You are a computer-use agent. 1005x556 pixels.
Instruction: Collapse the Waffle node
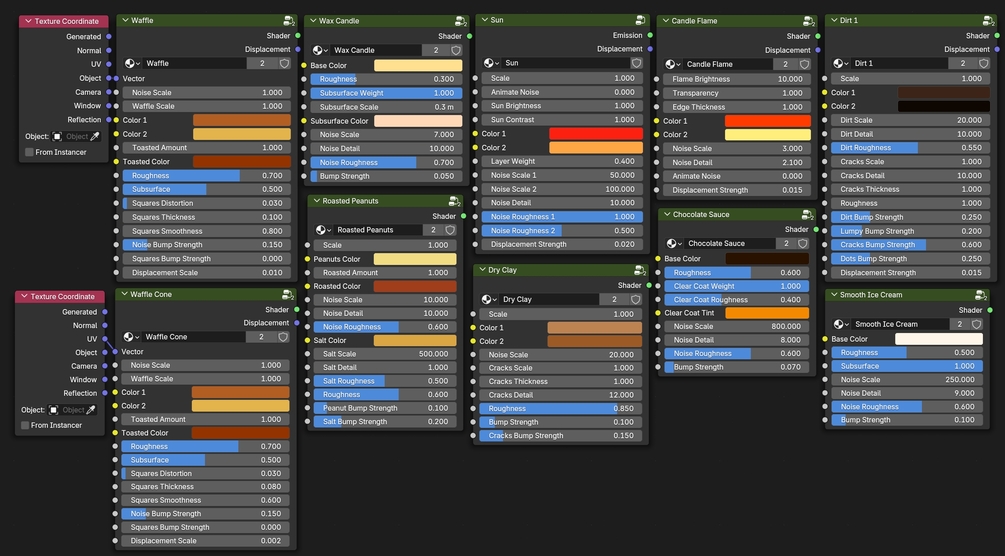pos(125,21)
